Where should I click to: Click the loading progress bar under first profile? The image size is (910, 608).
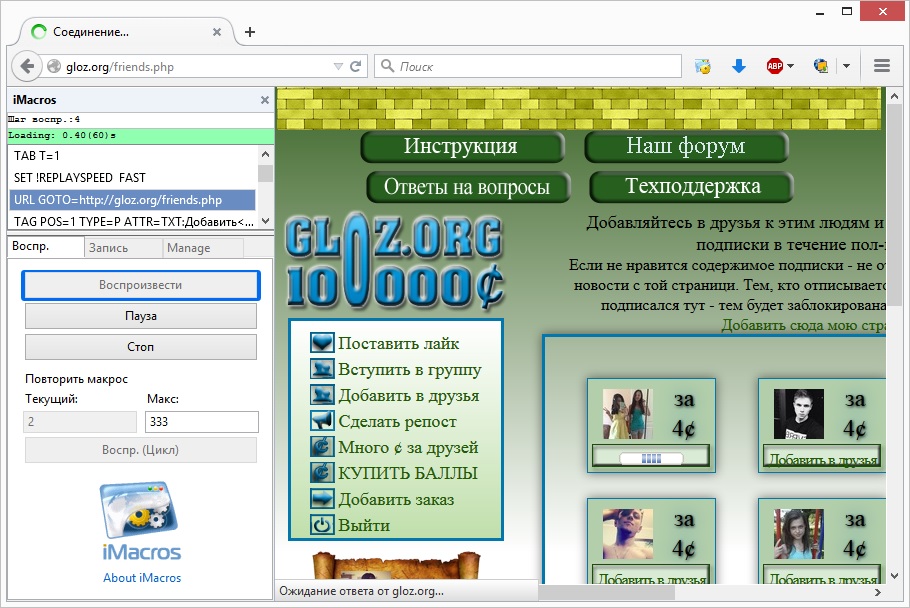tap(651, 458)
